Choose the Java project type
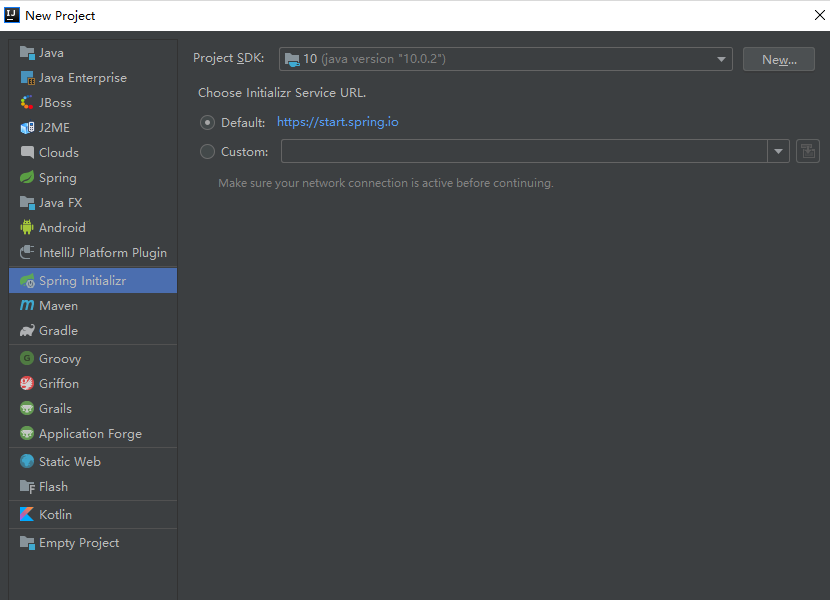This screenshot has width=830, height=600. 93,53
